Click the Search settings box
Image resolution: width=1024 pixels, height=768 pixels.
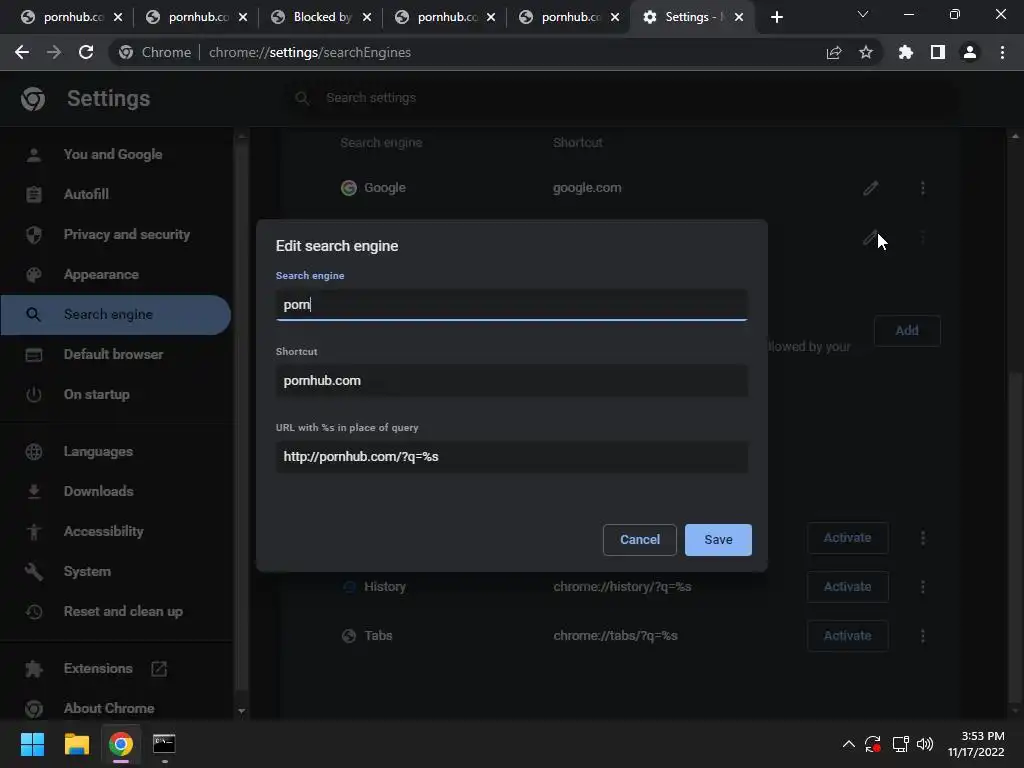click(x=624, y=98)
